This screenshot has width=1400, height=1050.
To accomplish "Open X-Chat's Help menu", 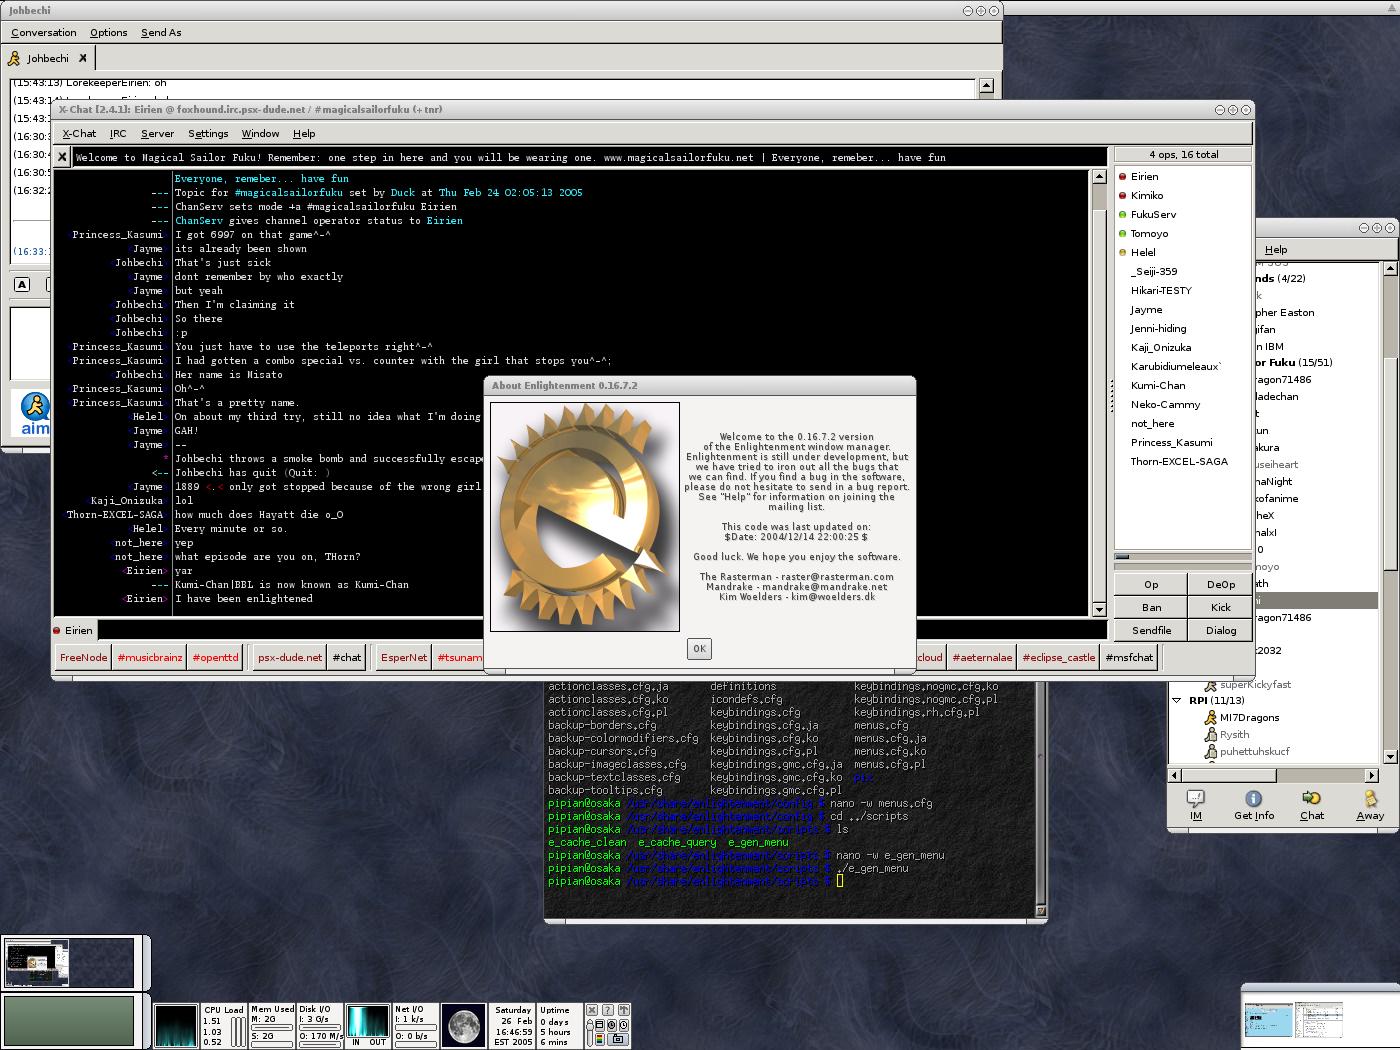I will 304,133.
